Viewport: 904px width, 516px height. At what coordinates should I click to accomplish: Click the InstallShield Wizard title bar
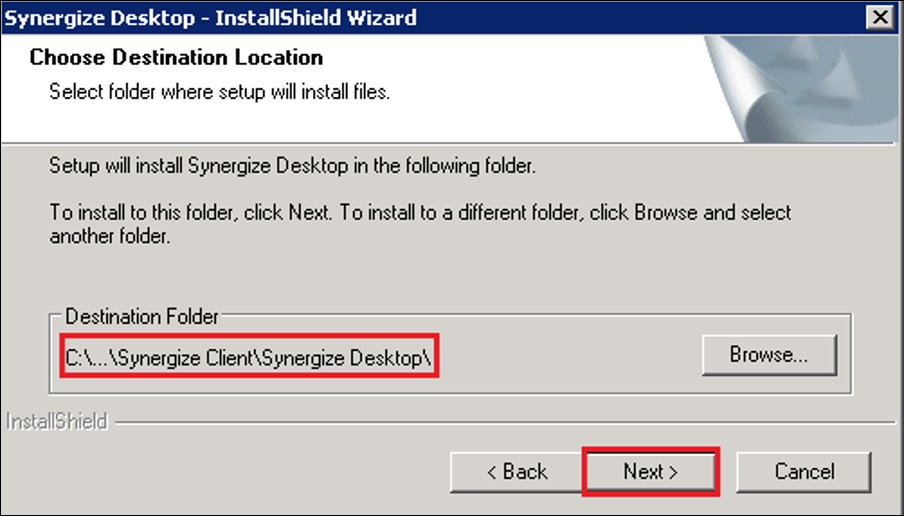pos(400,18)
